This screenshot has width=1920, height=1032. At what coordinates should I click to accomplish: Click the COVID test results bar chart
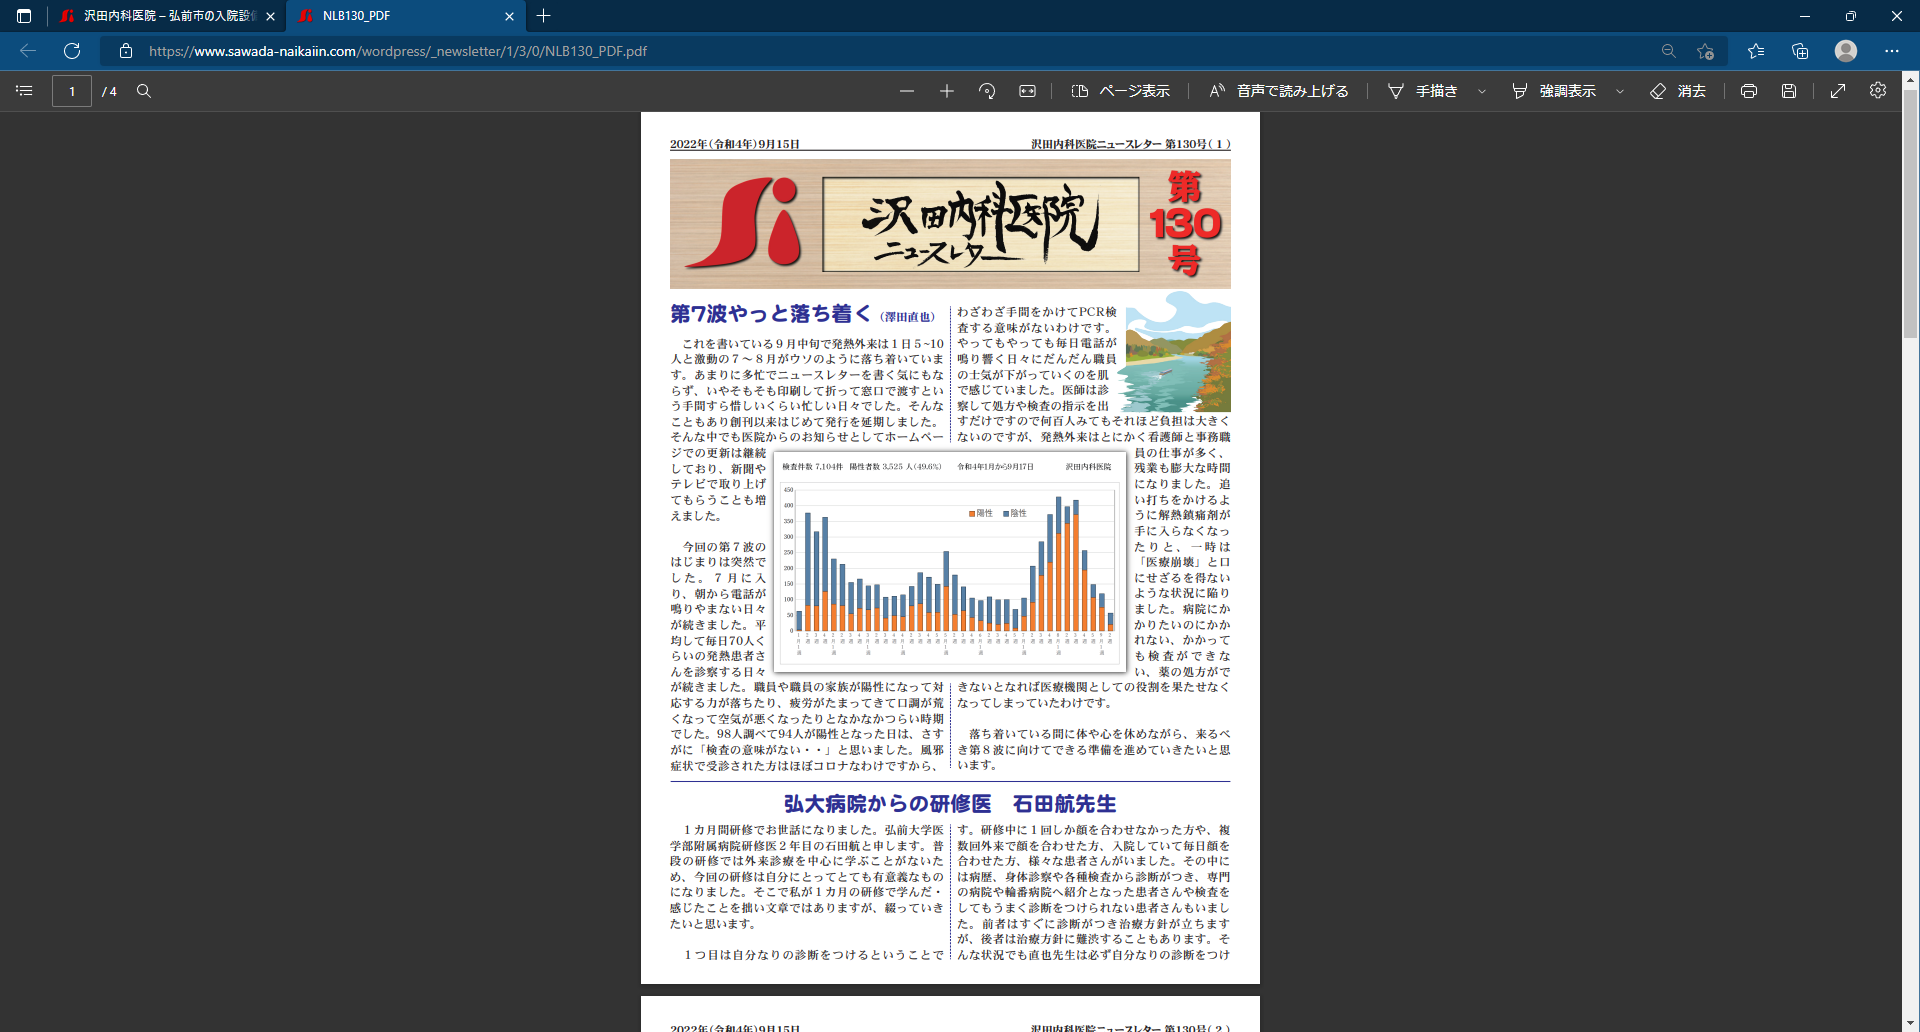(x=950, y=562)
